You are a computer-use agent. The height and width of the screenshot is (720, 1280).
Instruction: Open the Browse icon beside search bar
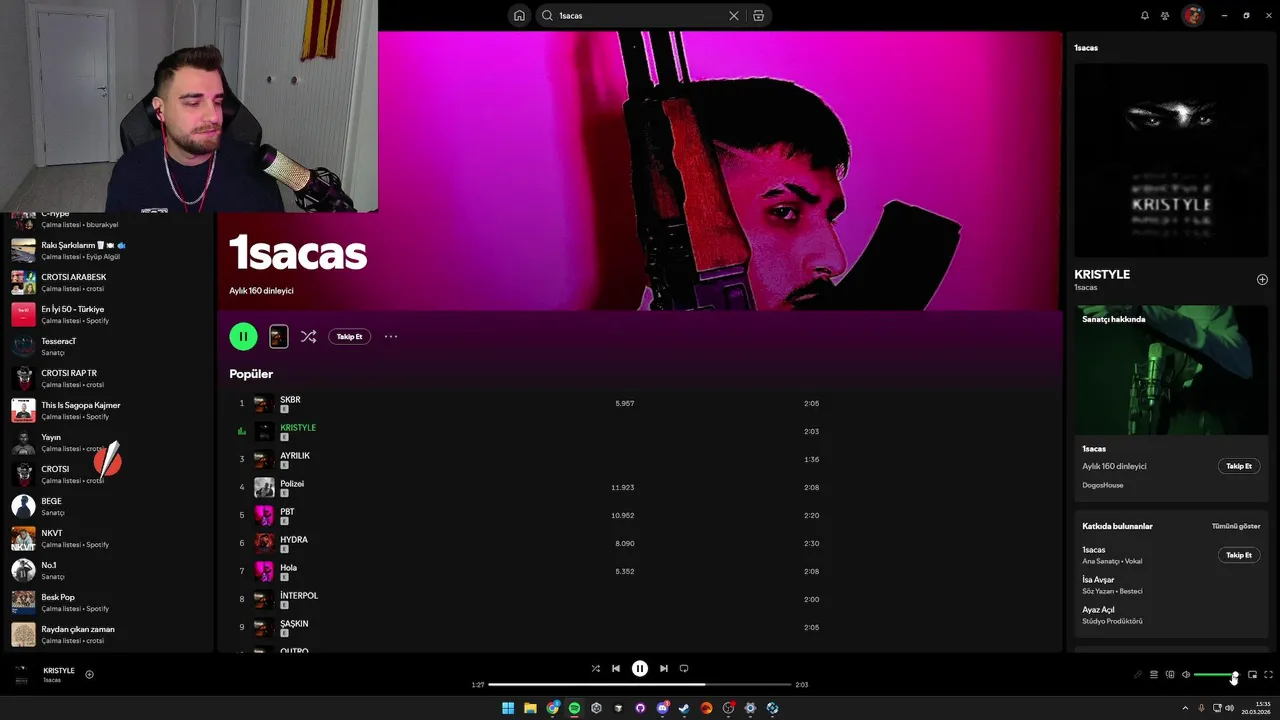coord(758,15)
